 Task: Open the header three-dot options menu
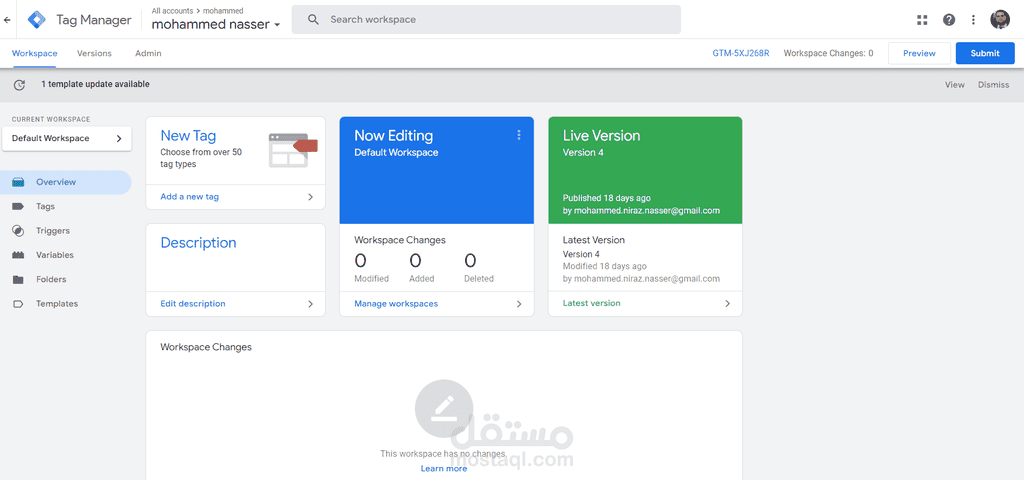[x=974, y=20]
